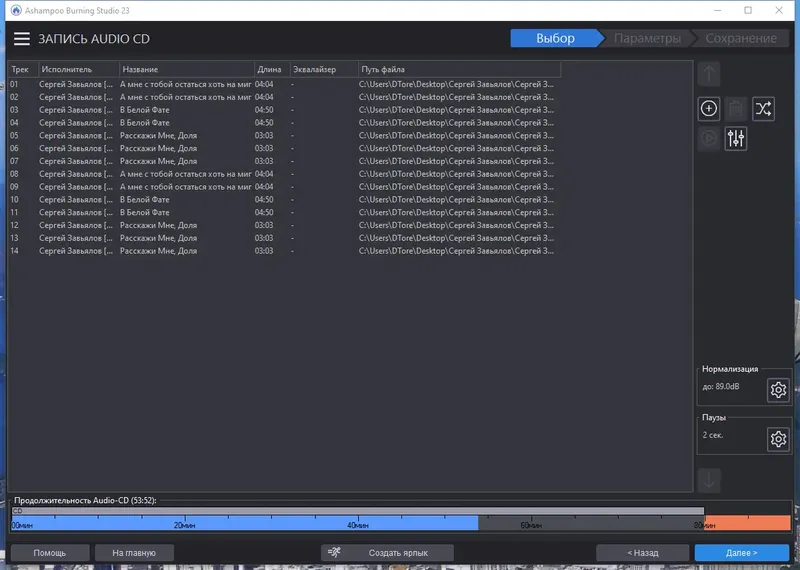
Task: Sort by the Трек column header
Action: coord(23,69)
